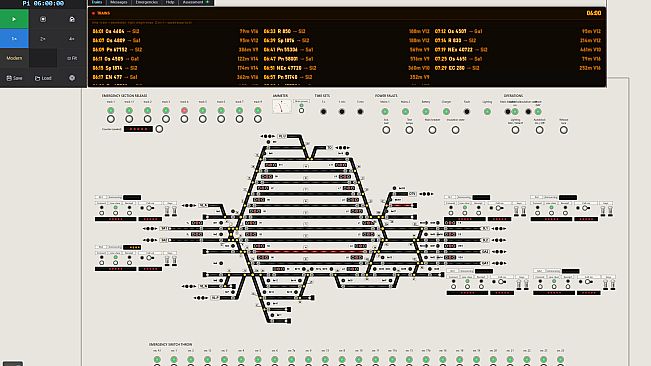Screen dimensions: 651x366
Task: Click the Fit view button
Action: coord(72,58)
